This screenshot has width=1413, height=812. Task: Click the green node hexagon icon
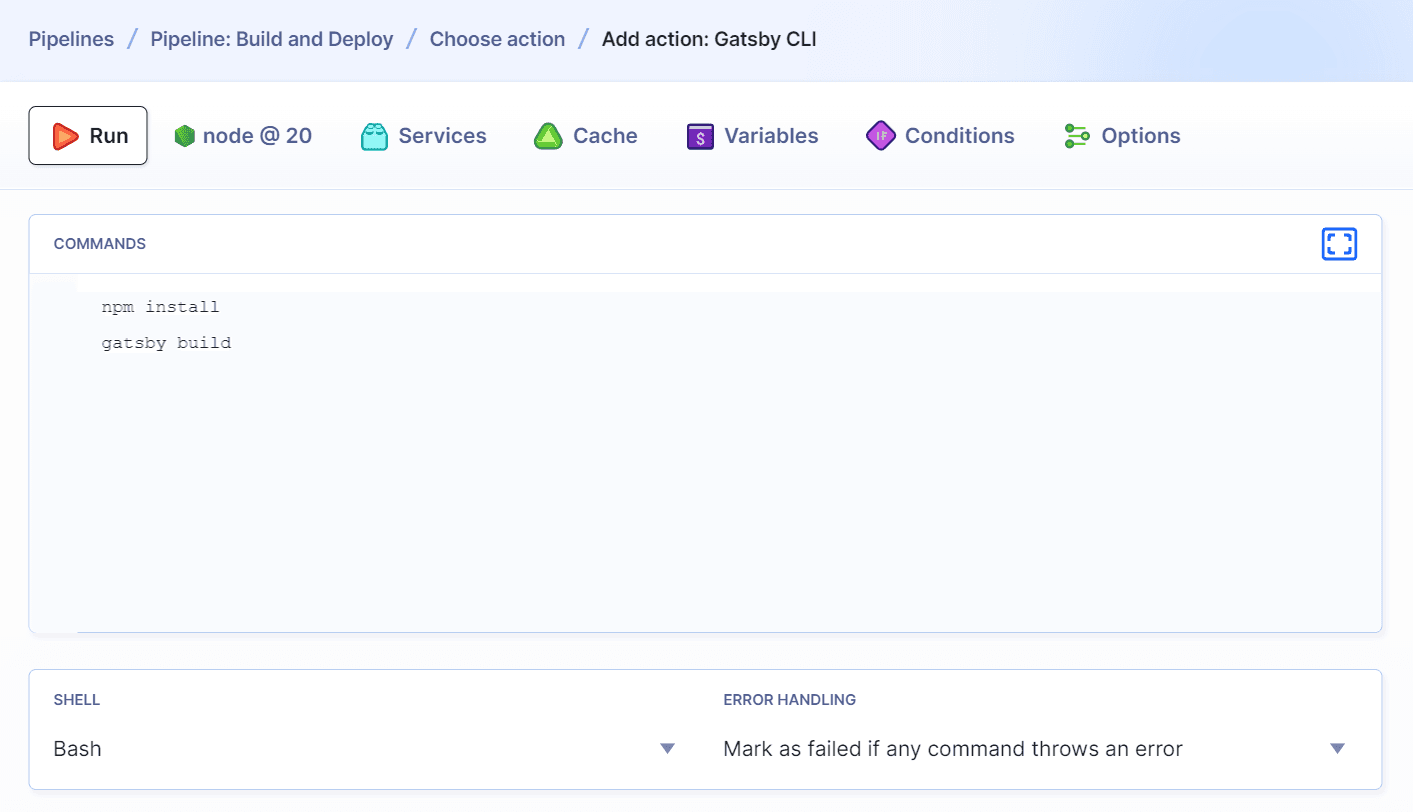(x=184, y=135)
